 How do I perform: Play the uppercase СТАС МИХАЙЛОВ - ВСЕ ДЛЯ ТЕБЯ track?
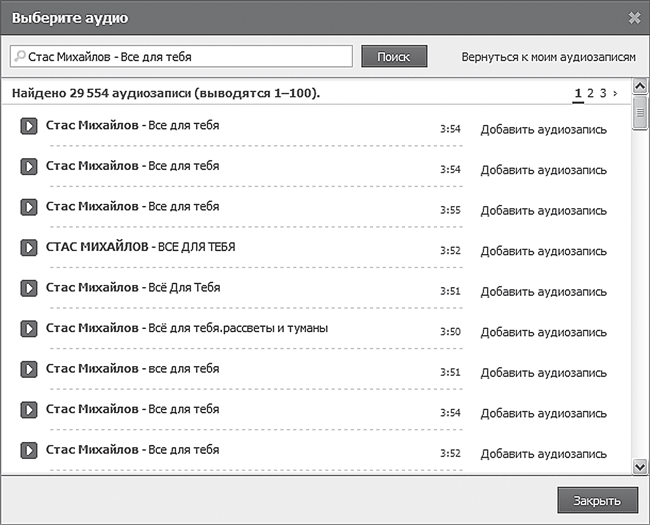[x=29, y=248]
